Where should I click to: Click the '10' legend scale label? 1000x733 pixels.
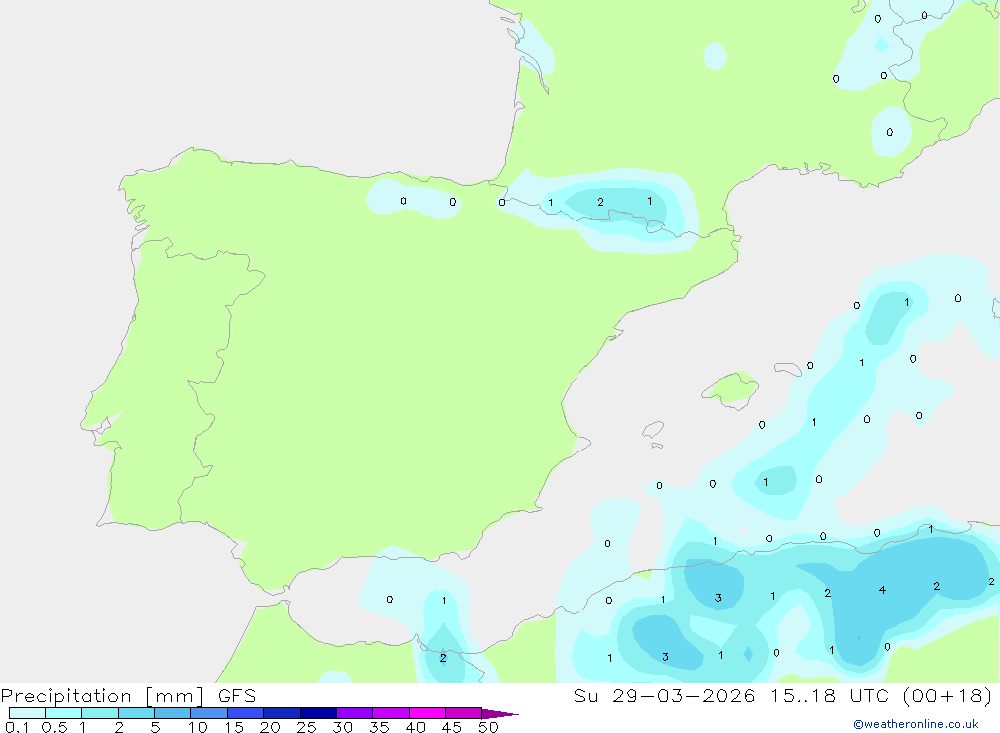(198, 727)
